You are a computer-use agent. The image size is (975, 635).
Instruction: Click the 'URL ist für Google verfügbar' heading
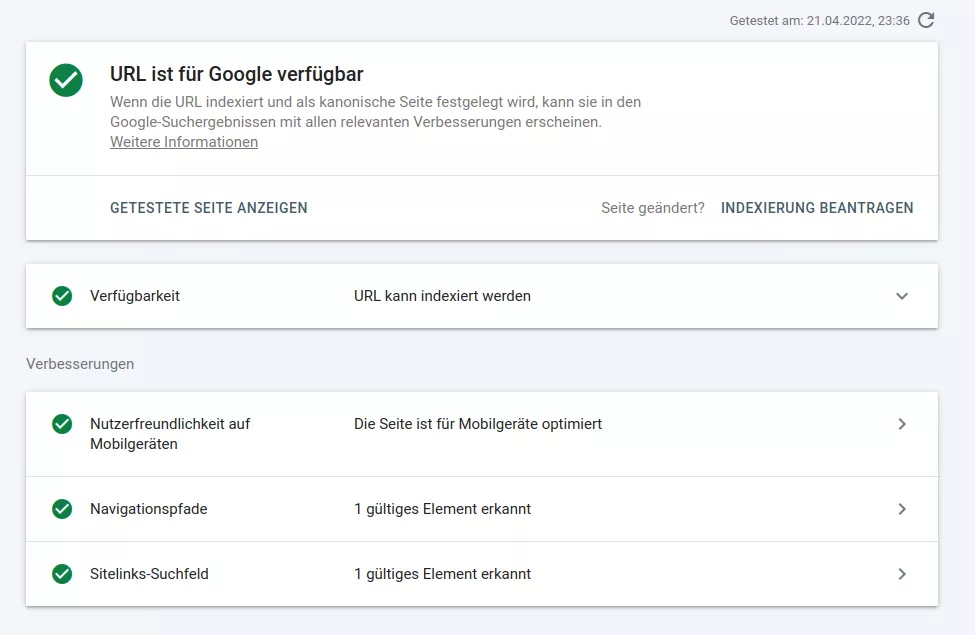236,74
